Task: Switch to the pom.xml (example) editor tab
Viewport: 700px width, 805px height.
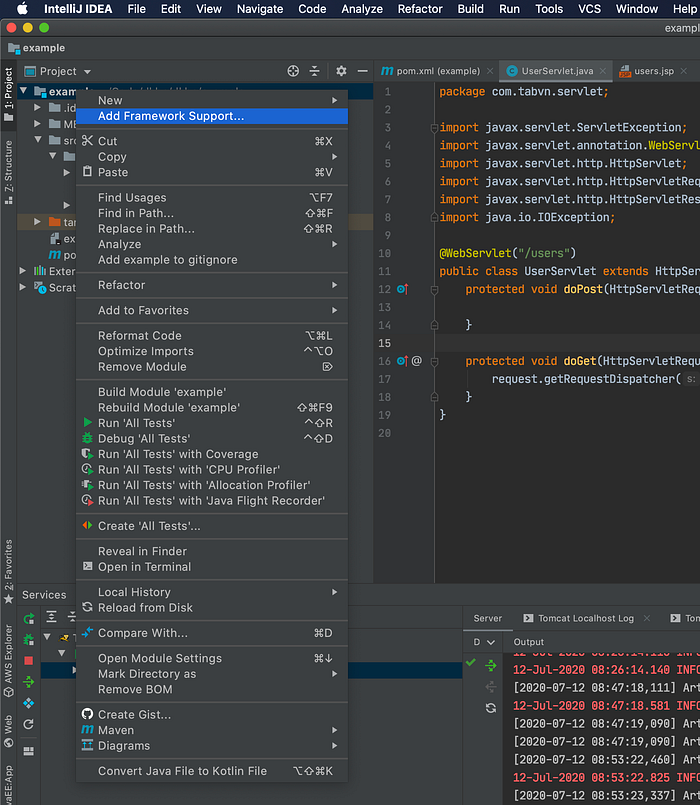Action: (x=432, y=71)
